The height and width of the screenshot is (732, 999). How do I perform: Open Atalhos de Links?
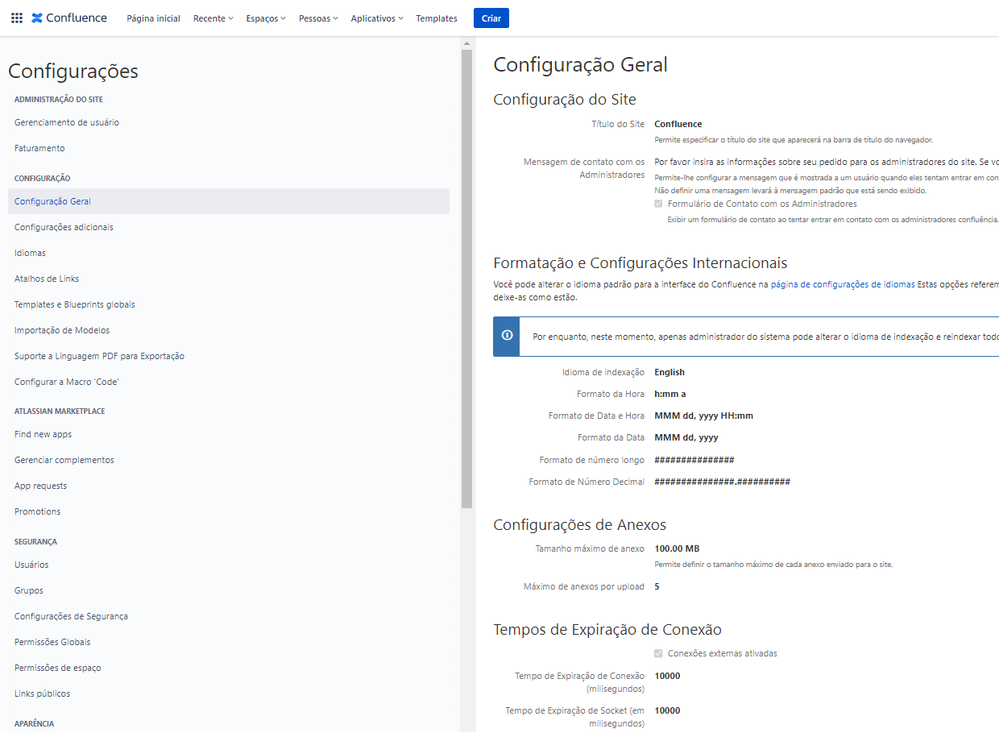pos(47,279)
